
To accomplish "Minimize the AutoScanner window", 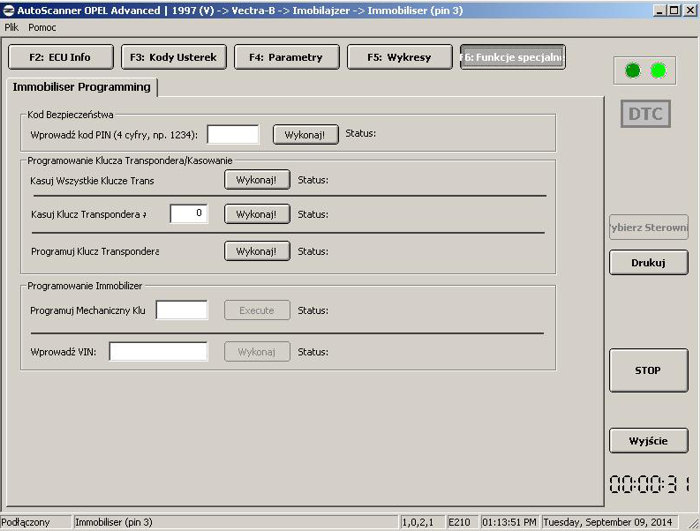I will 660,10.
